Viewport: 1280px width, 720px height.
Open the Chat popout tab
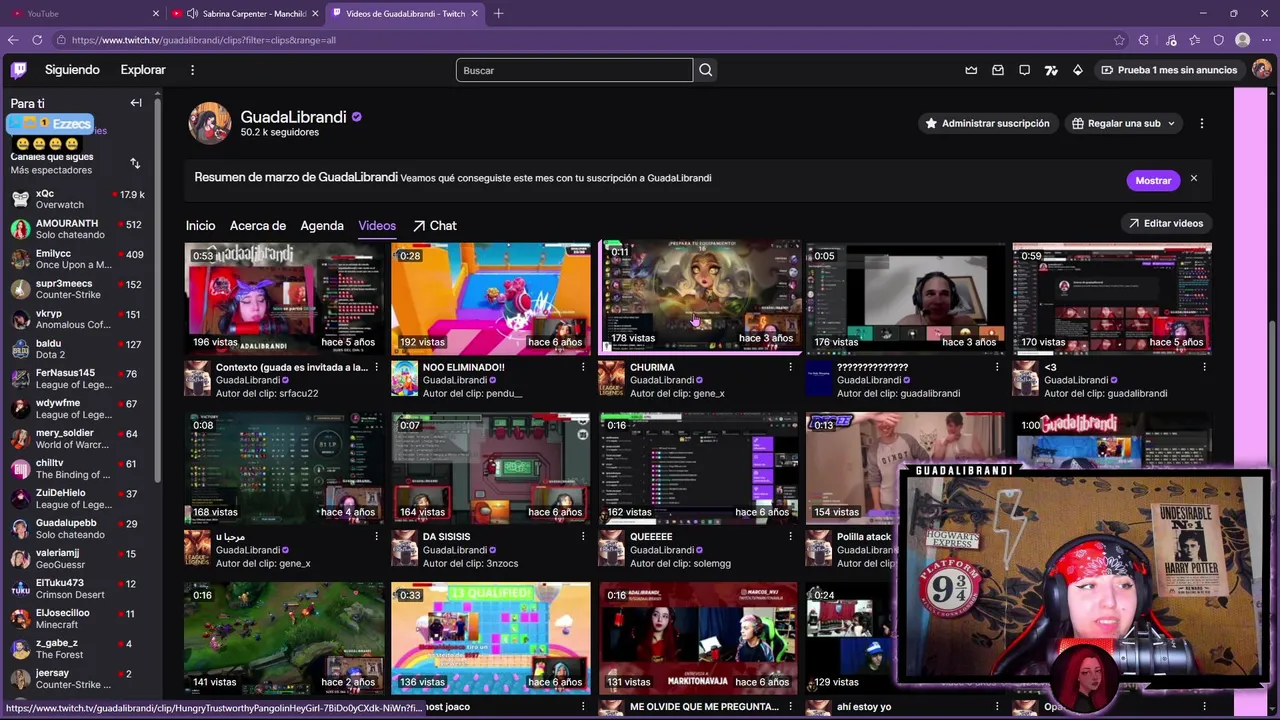click(x=435, y=226)
